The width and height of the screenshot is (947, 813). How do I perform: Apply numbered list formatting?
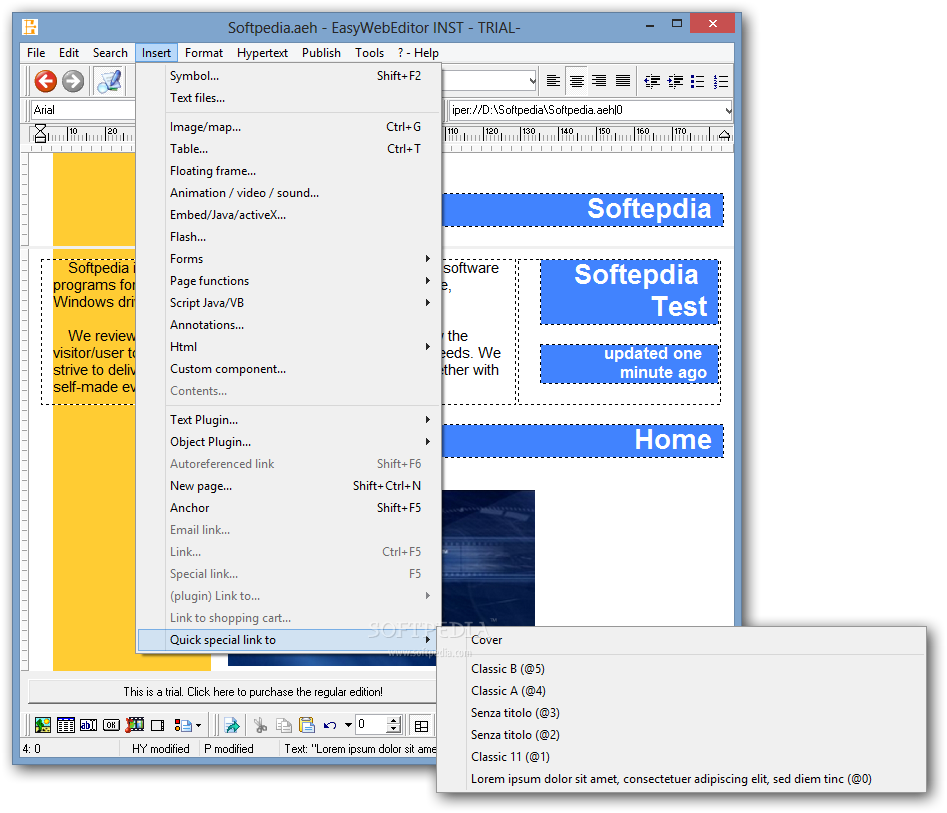pos(721,81)
